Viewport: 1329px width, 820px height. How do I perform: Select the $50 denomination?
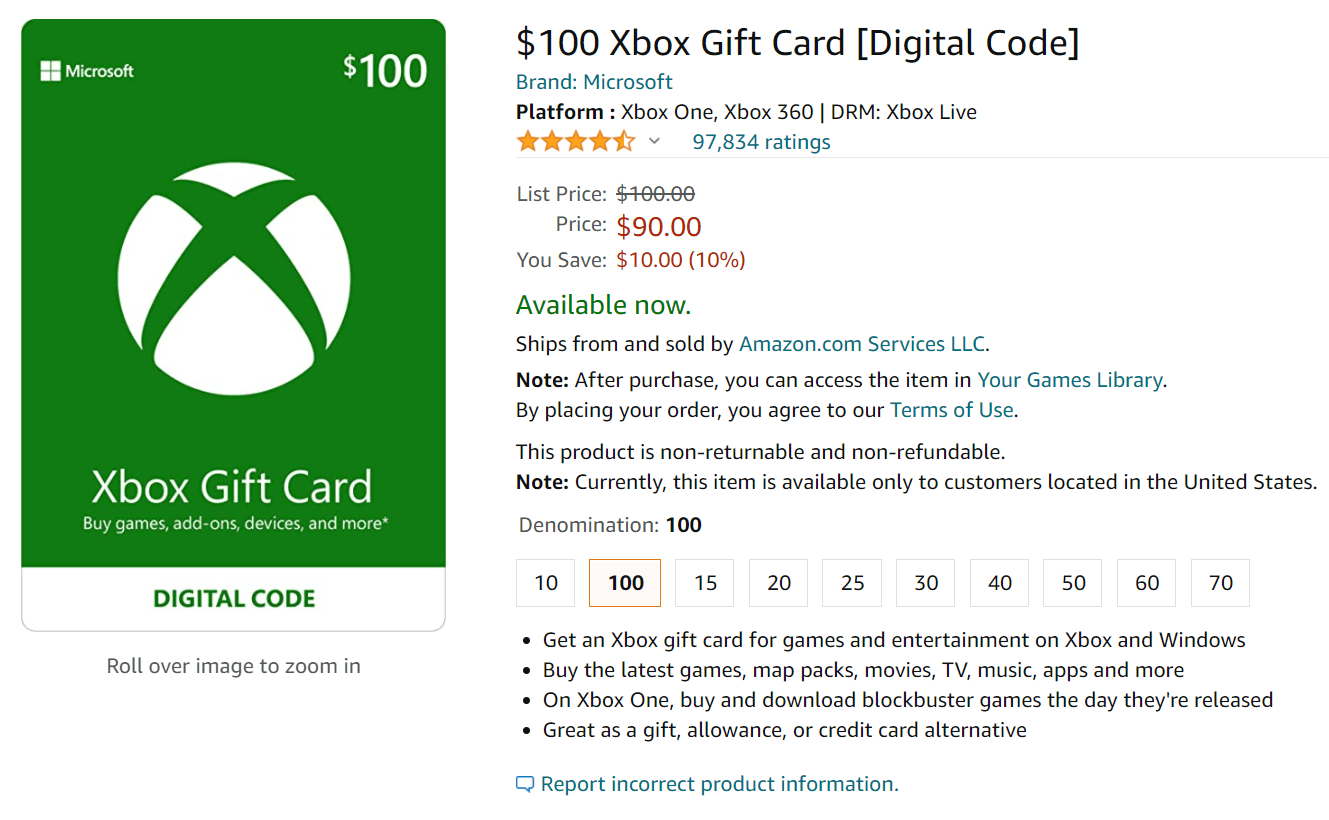point(1072,582)
